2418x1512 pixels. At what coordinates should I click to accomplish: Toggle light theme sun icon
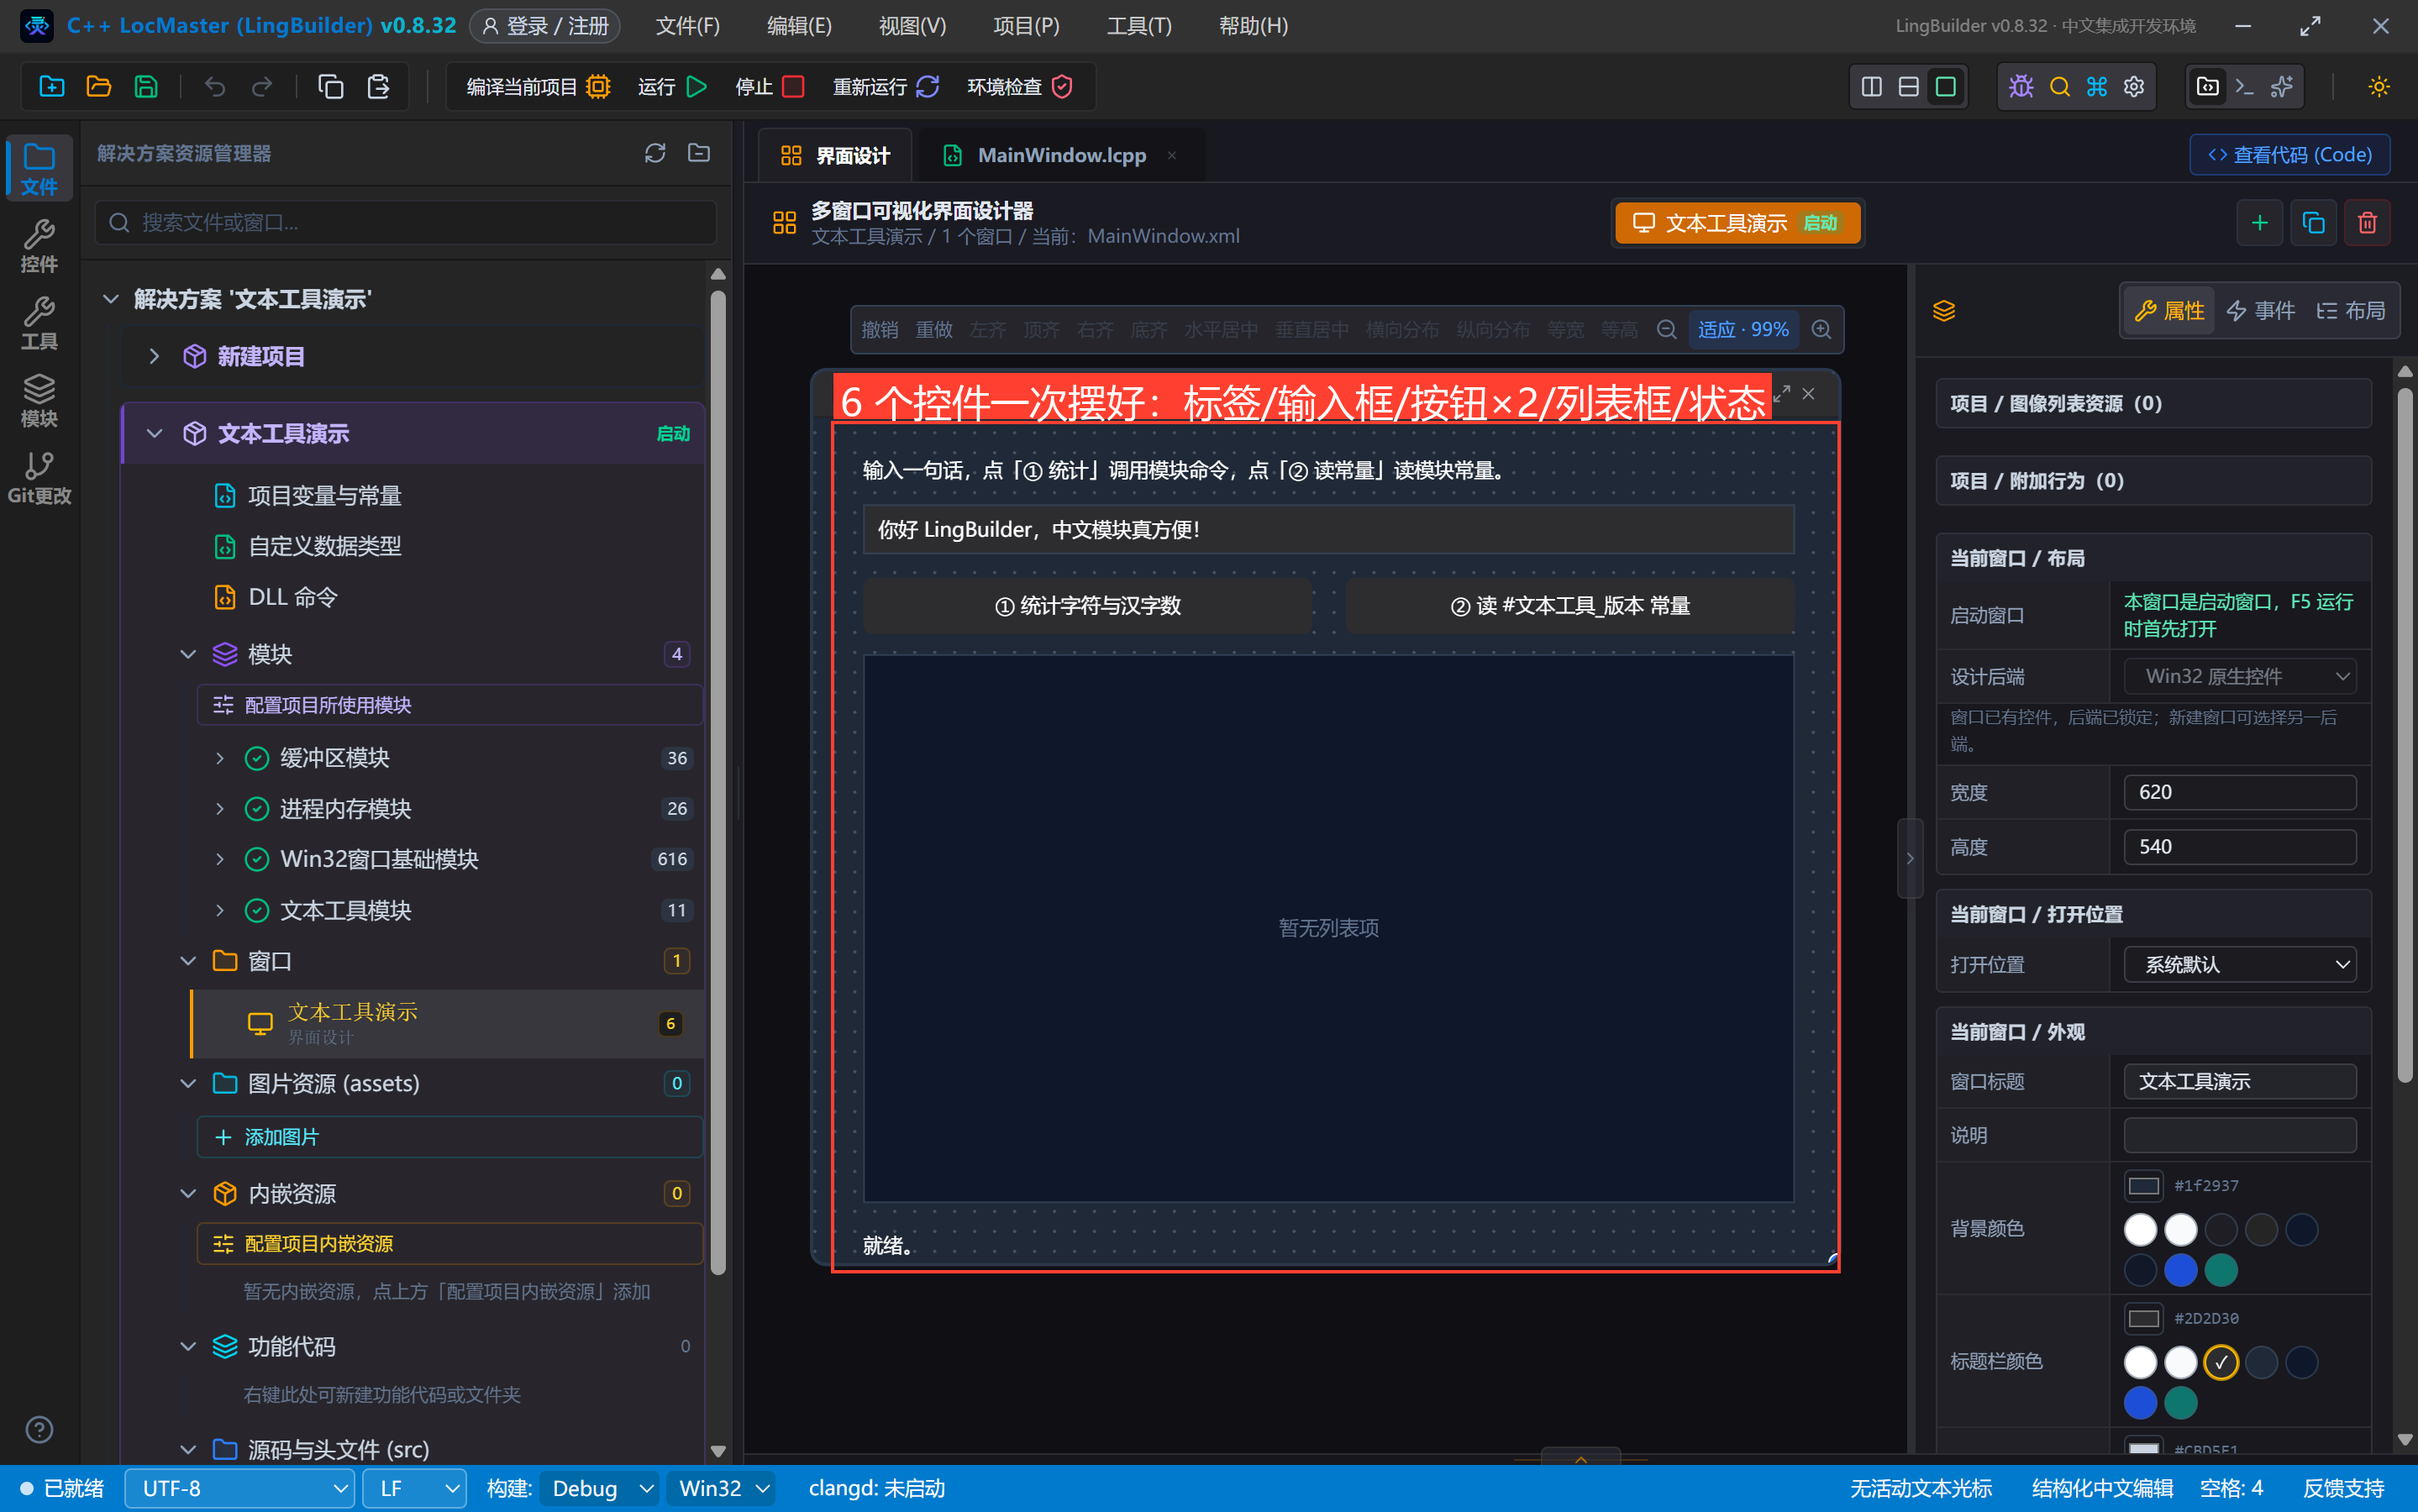point(2379,87)
